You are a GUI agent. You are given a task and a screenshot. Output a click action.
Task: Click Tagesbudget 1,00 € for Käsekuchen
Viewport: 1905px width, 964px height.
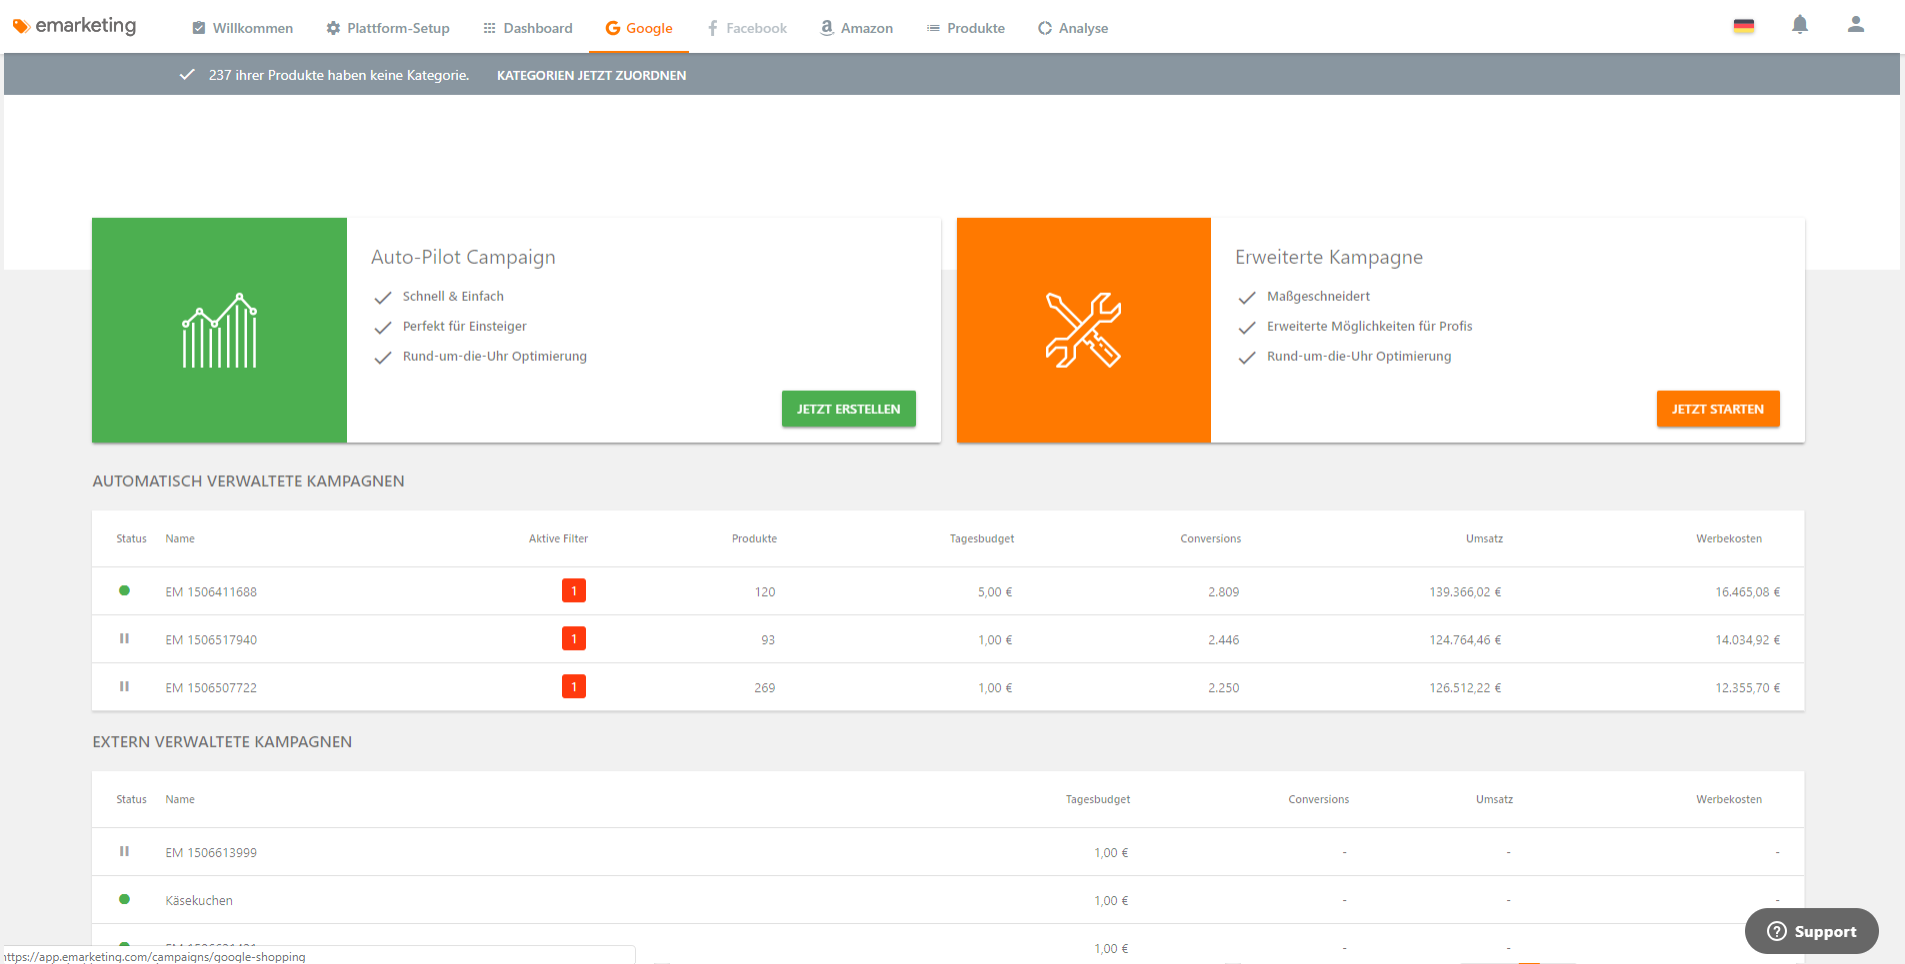pyautogui.click(x=1111, y=901)
